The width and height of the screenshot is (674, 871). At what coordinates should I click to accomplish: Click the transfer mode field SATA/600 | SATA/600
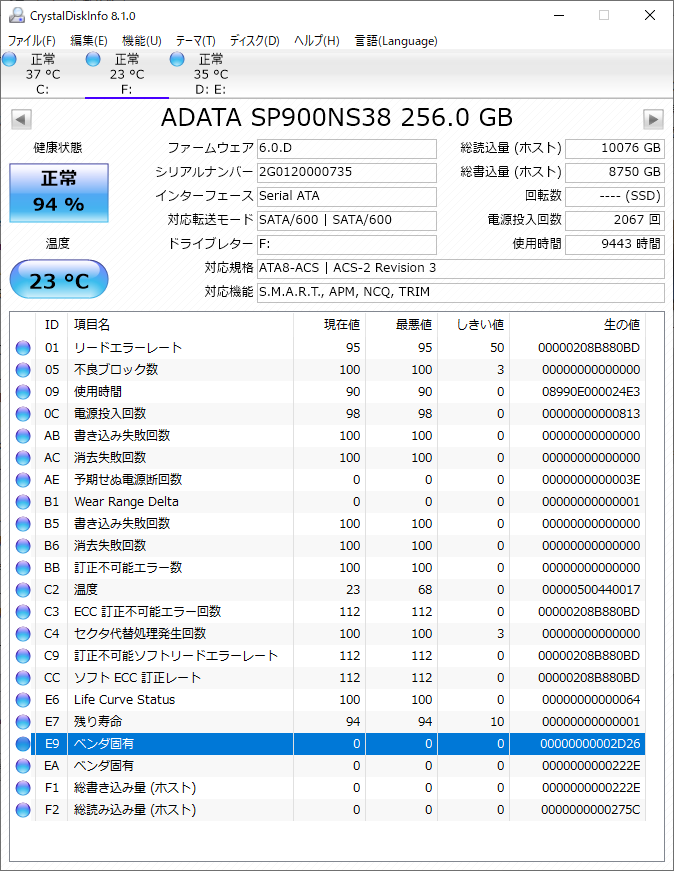click(347, 220)
